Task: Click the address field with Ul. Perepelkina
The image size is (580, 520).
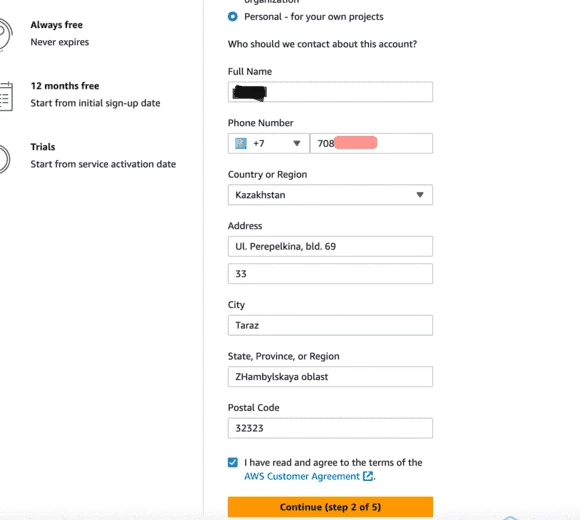Action: pyautogui.click(x=330, y=246)
